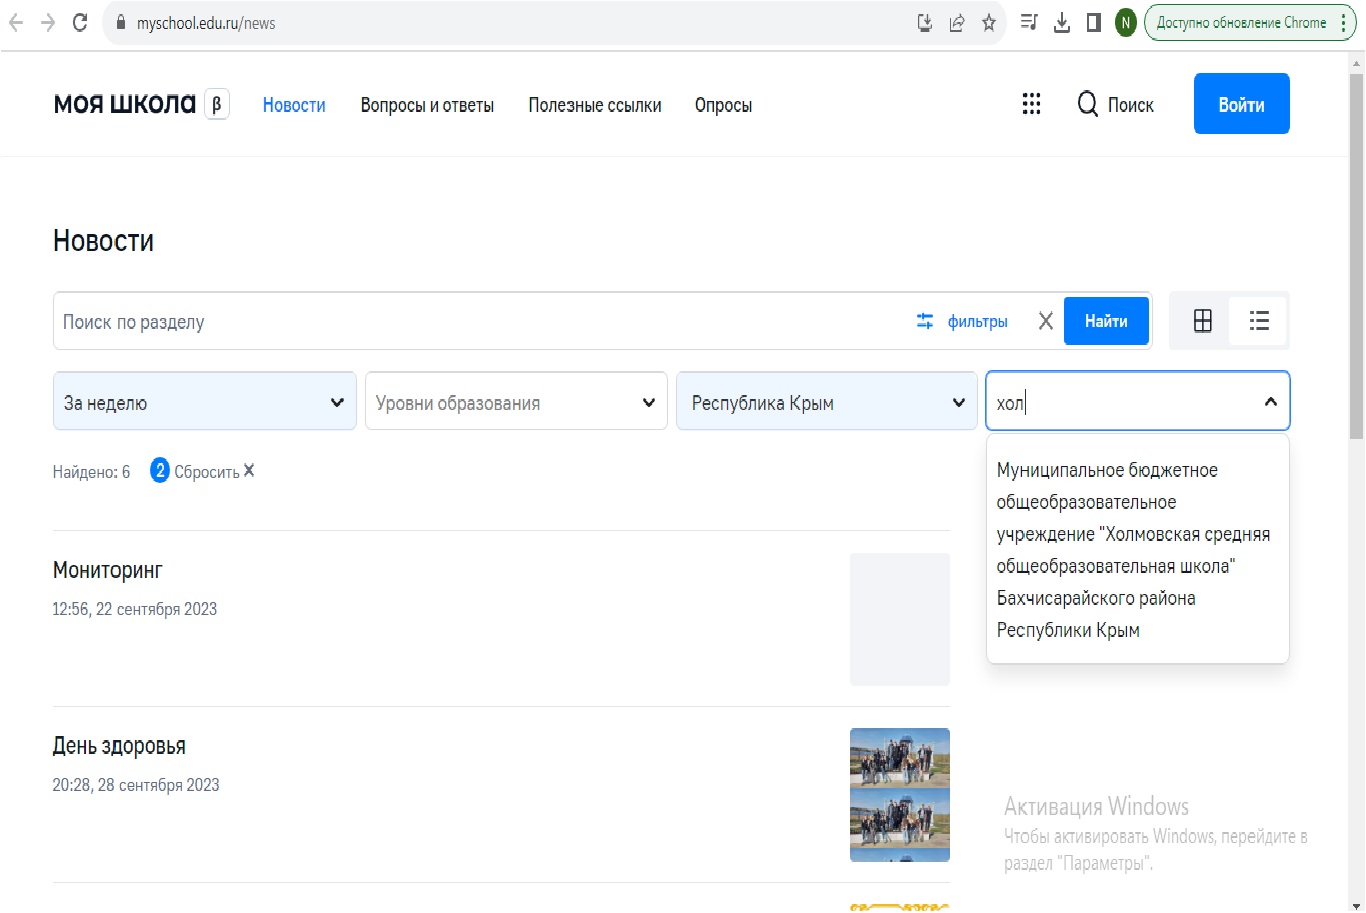The width and height of the screenshot is (1366, 913).
Task: Click the Найти search button
Action: pos(1105,321)
